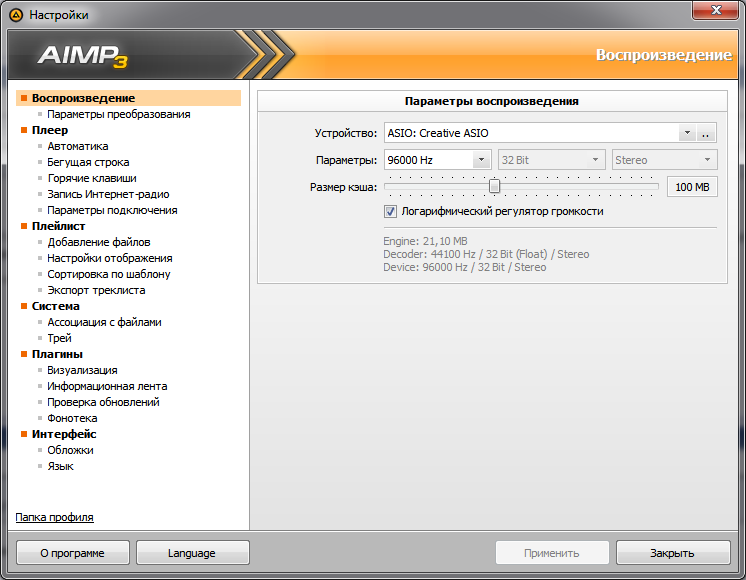746x580 pixels.
Task: Click the AIMP logo icon in the title bar
Action: [16, 15]
